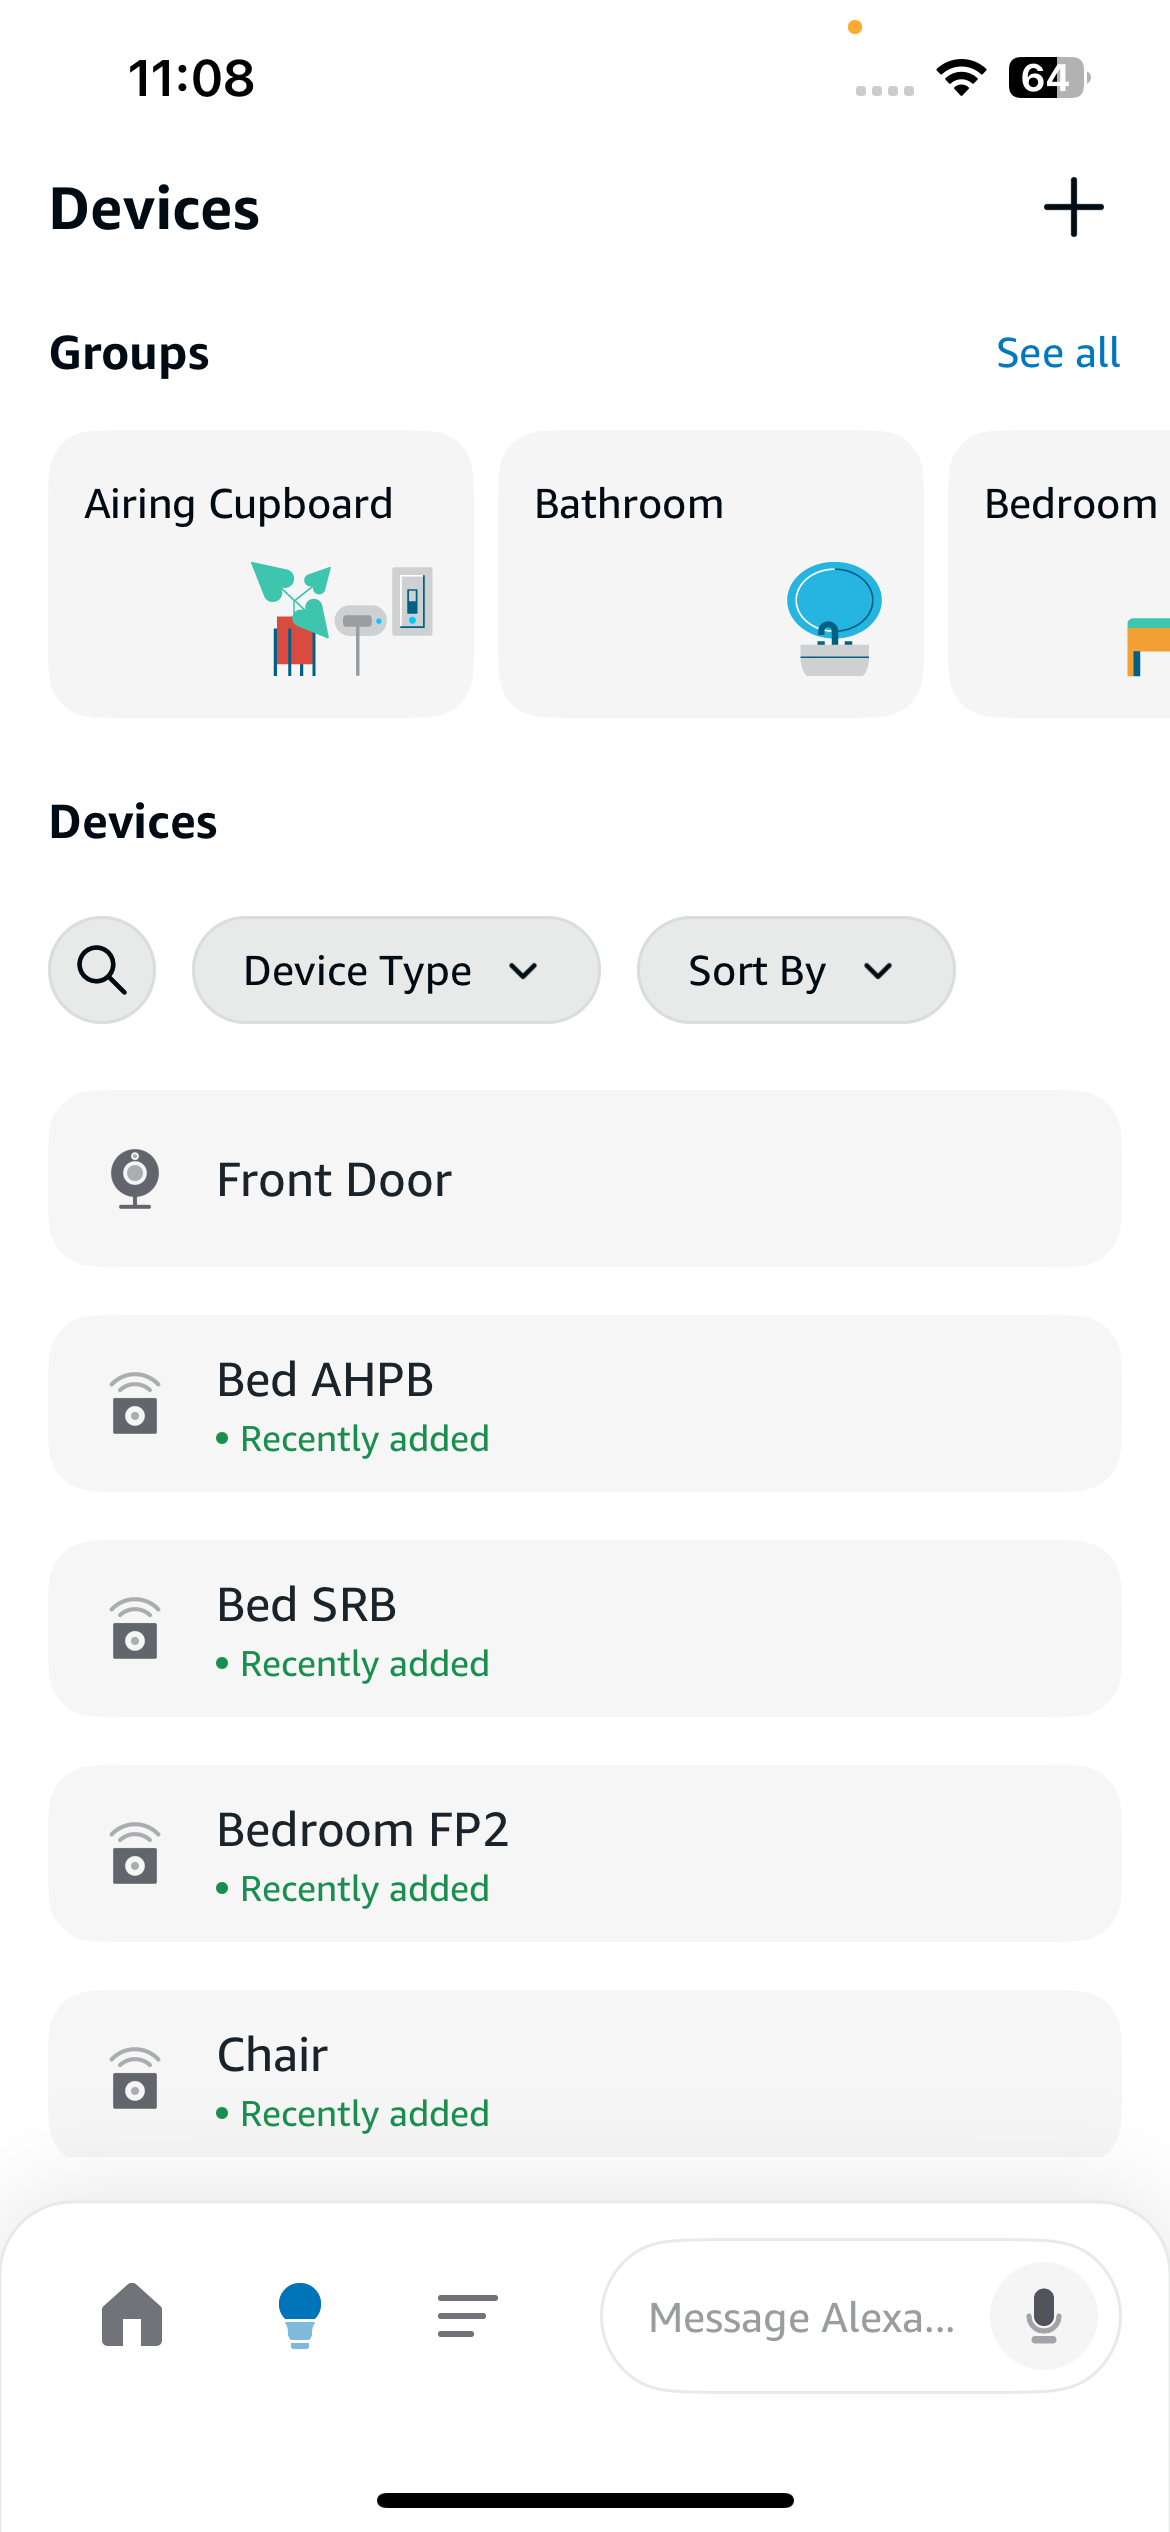Open the More menu lines icon
The width and height of the screenshot is (1170, 2532).
pos(467,2315)
